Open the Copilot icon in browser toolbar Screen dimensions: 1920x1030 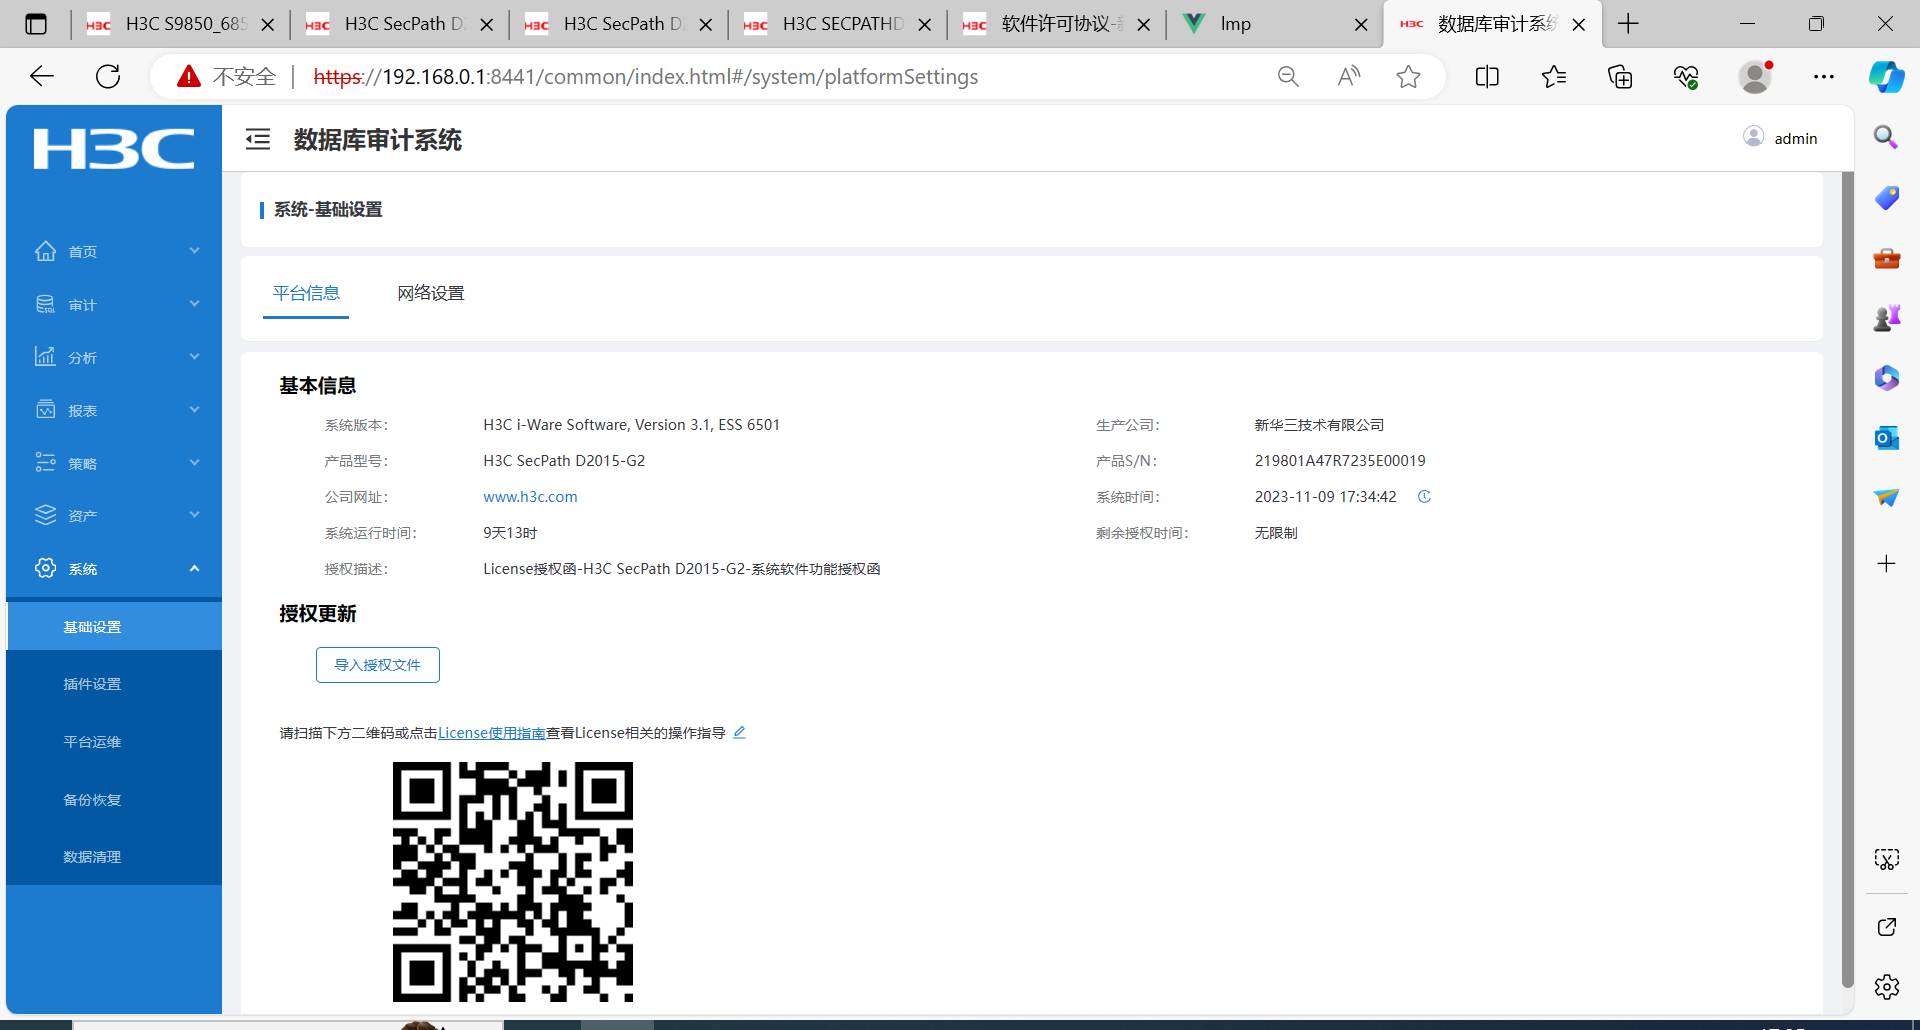click(x=1887, y=76)
